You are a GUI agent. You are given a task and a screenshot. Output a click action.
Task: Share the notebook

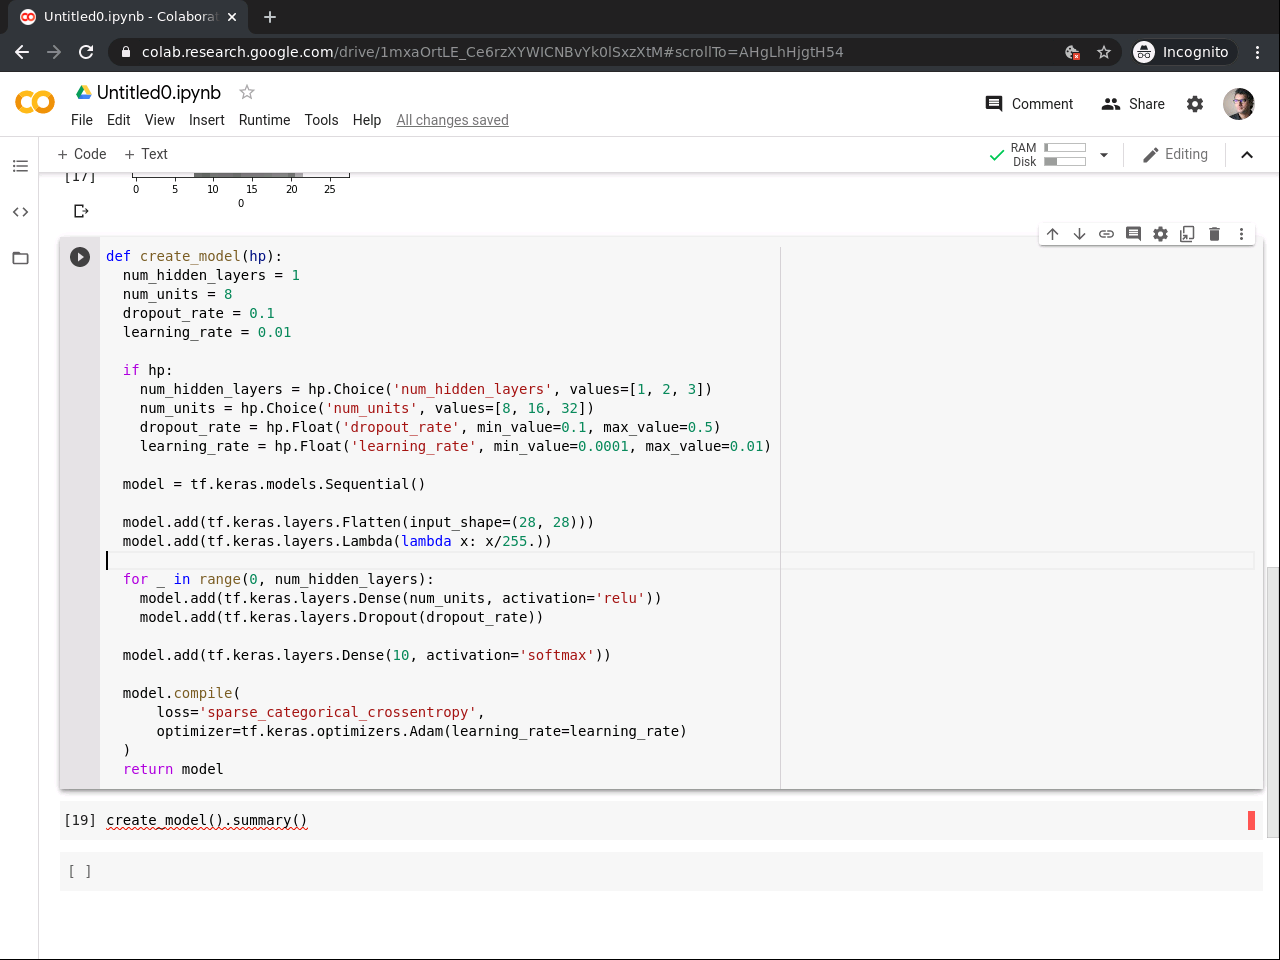1133,104
